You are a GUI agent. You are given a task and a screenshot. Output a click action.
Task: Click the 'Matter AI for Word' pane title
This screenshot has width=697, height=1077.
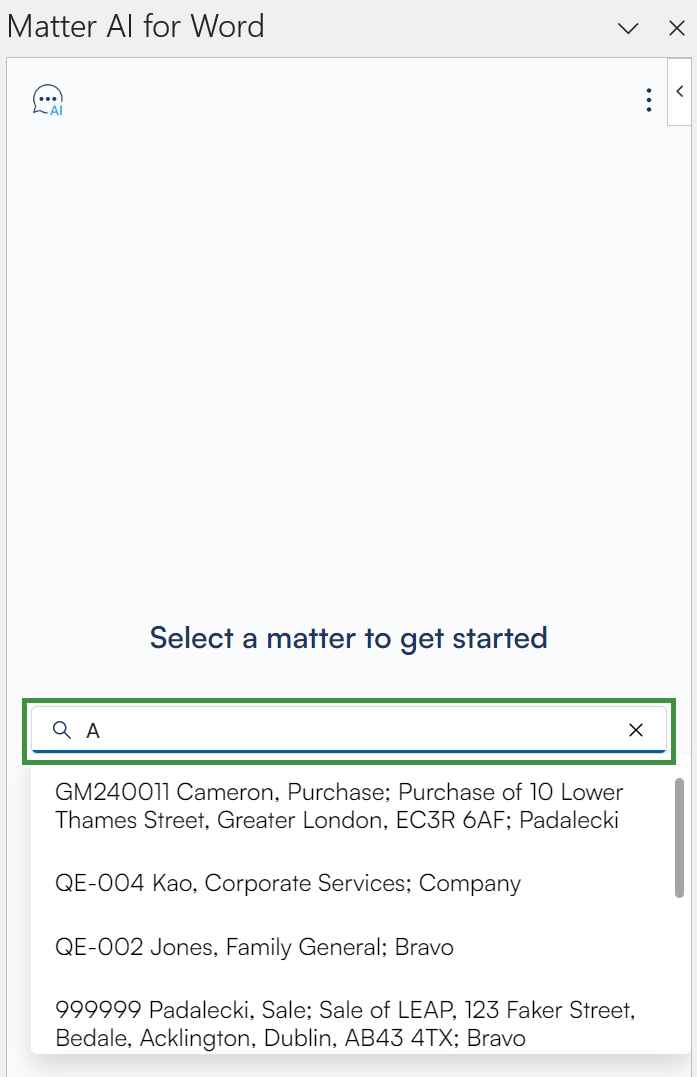[136, 26]
